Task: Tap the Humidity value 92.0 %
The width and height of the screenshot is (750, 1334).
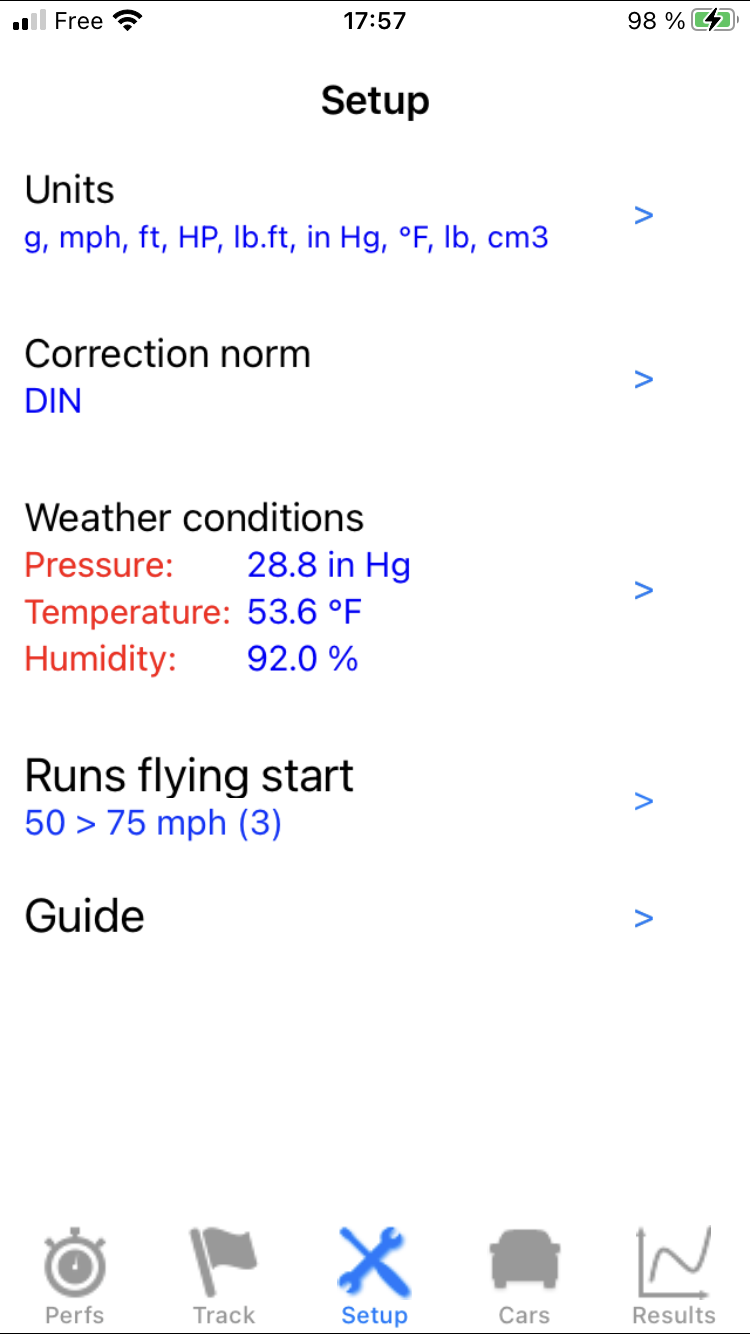Action: point(302,659)
